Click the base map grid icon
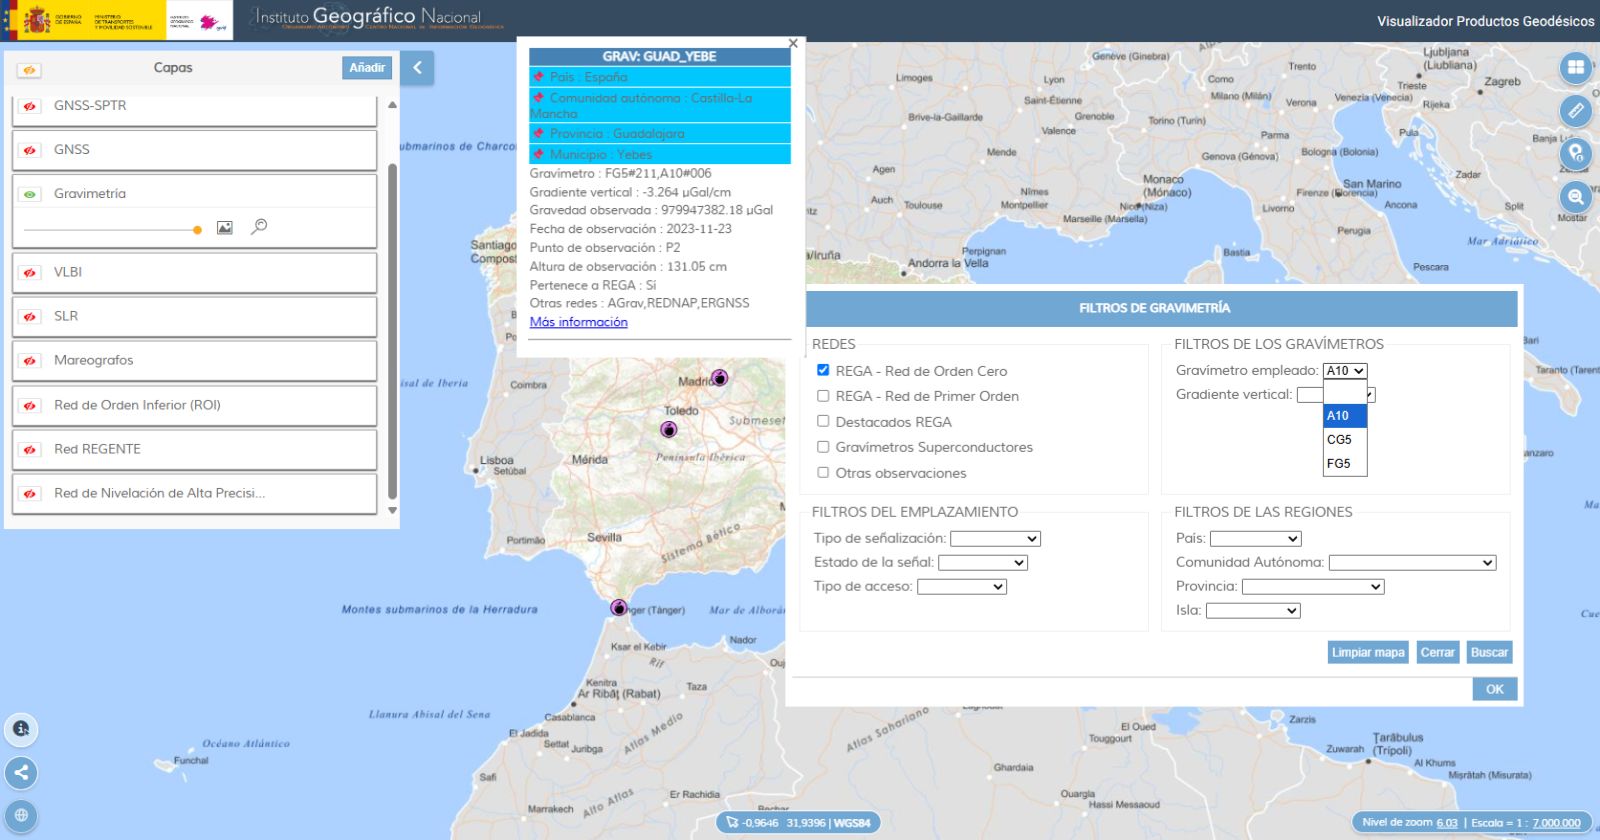Image resolution: width=1600 pixels, height=840 pixels. [1575, 67]
